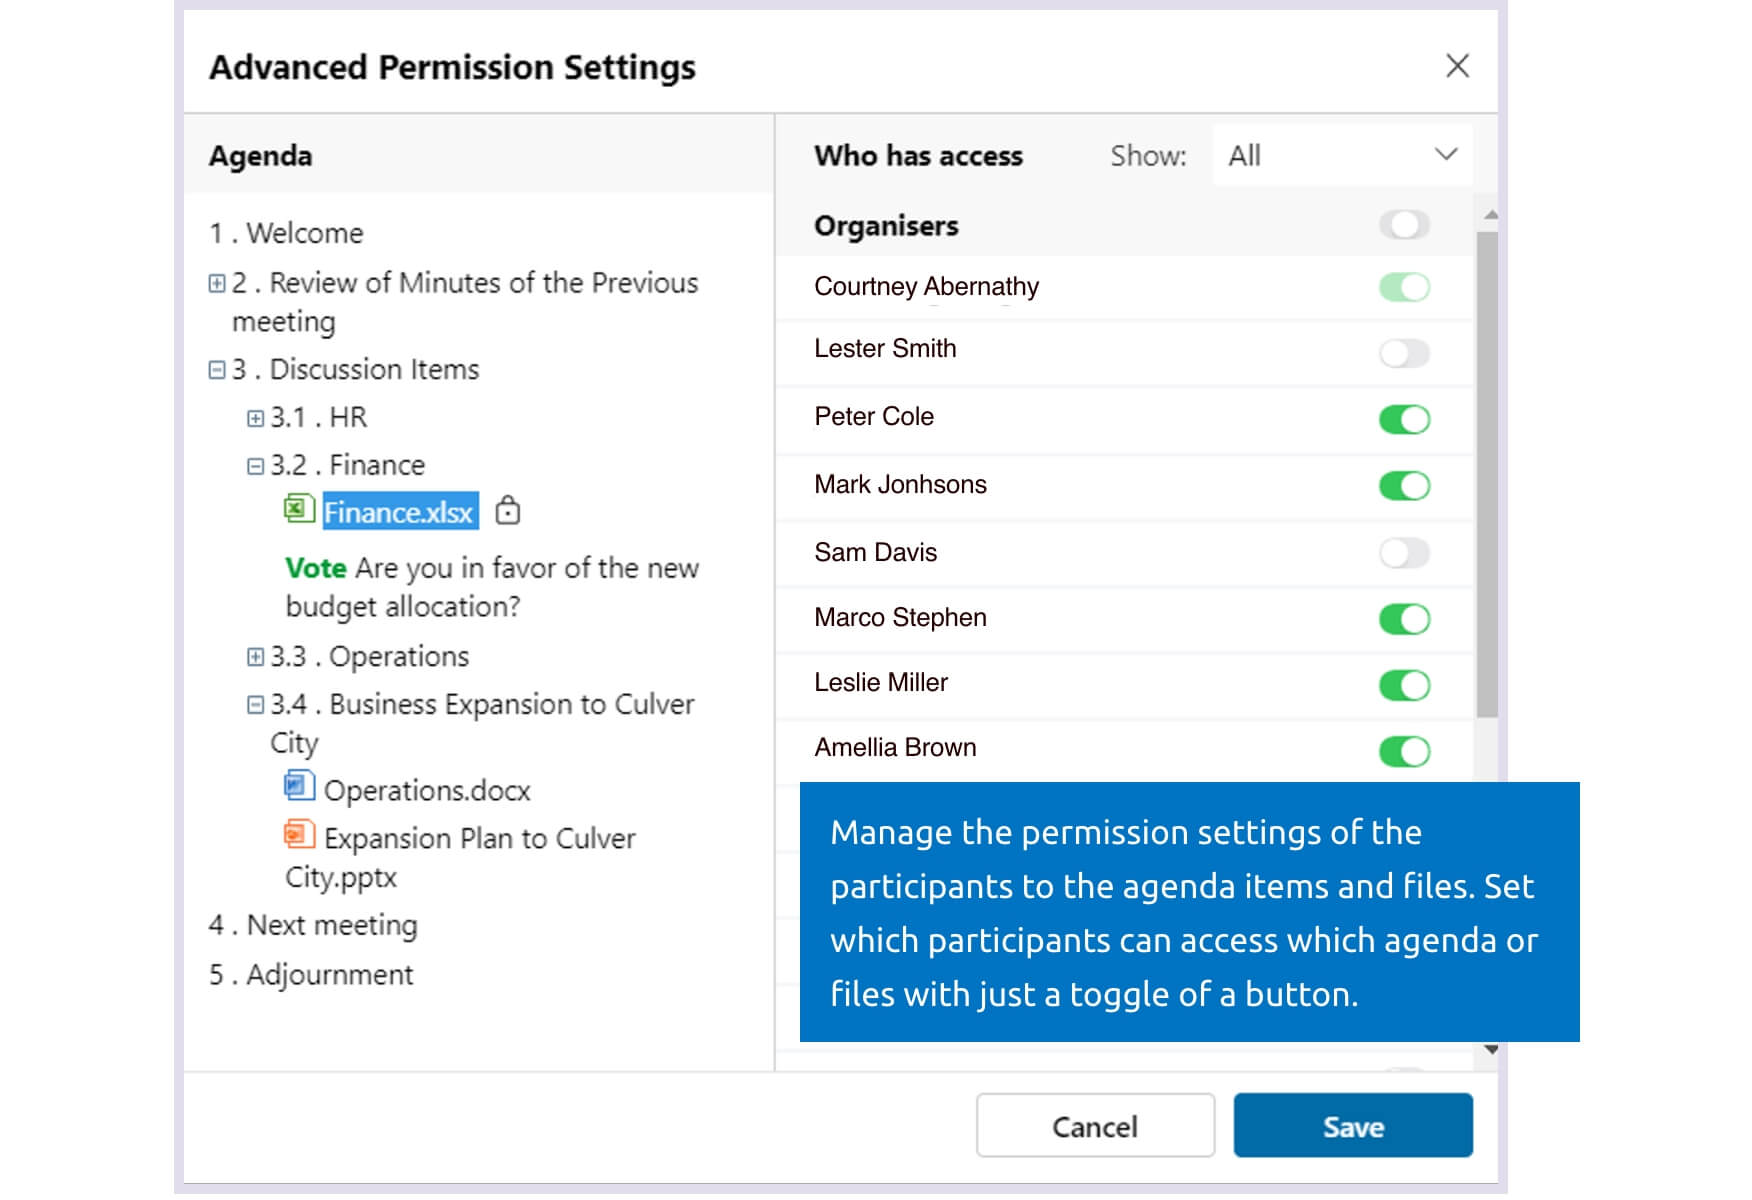Click the Word icon for Operations.docx
Image resolution: width=1752 pixels, height=1200 pixels.
click(298, 788)
